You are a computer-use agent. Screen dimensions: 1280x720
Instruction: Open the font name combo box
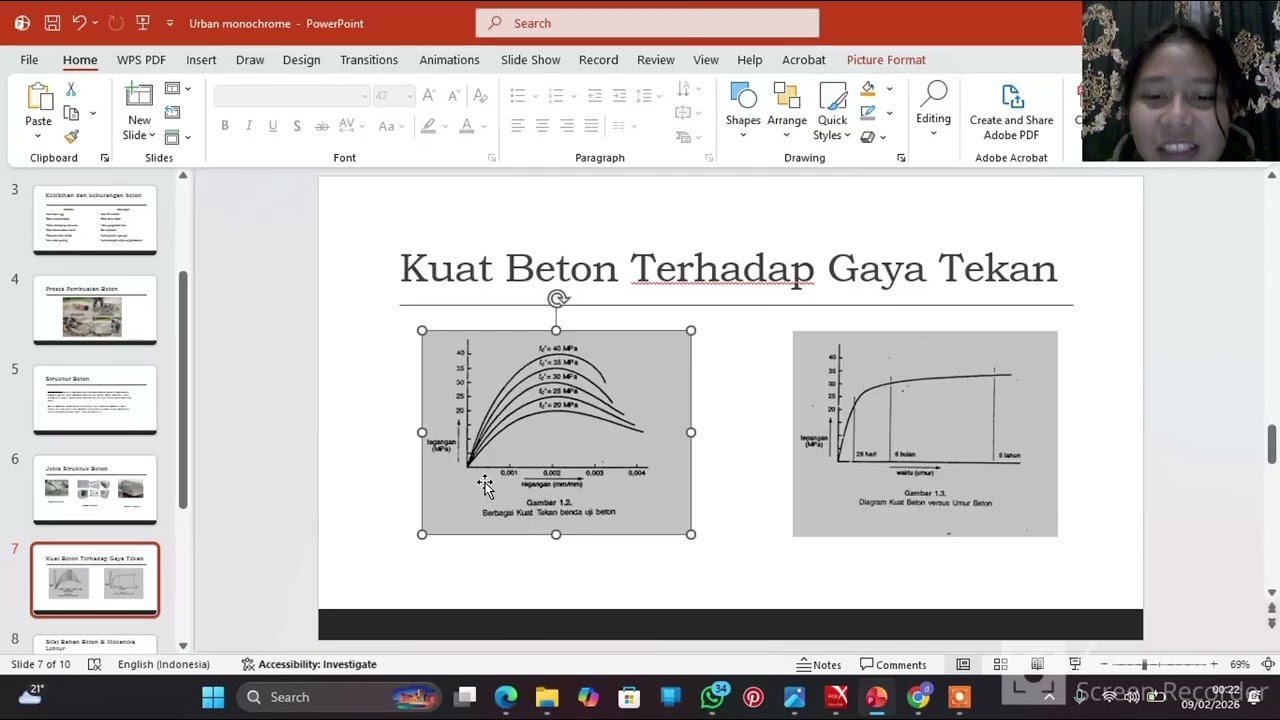pyautogui.click(x=291, y=96)
